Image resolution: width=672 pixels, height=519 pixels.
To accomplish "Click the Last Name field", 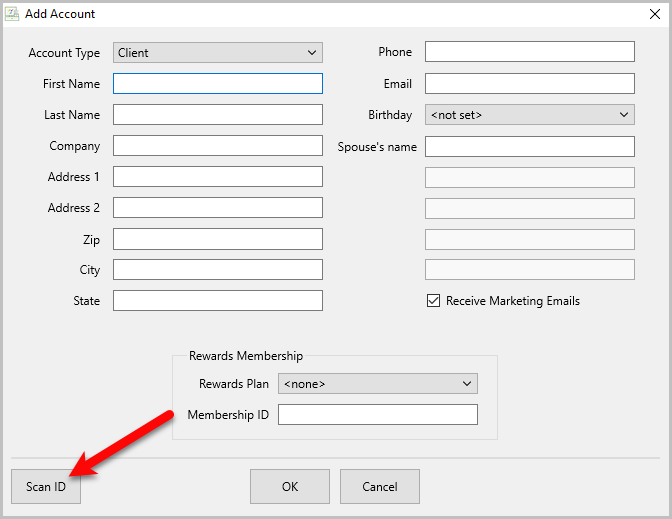I will coord(218,114).
